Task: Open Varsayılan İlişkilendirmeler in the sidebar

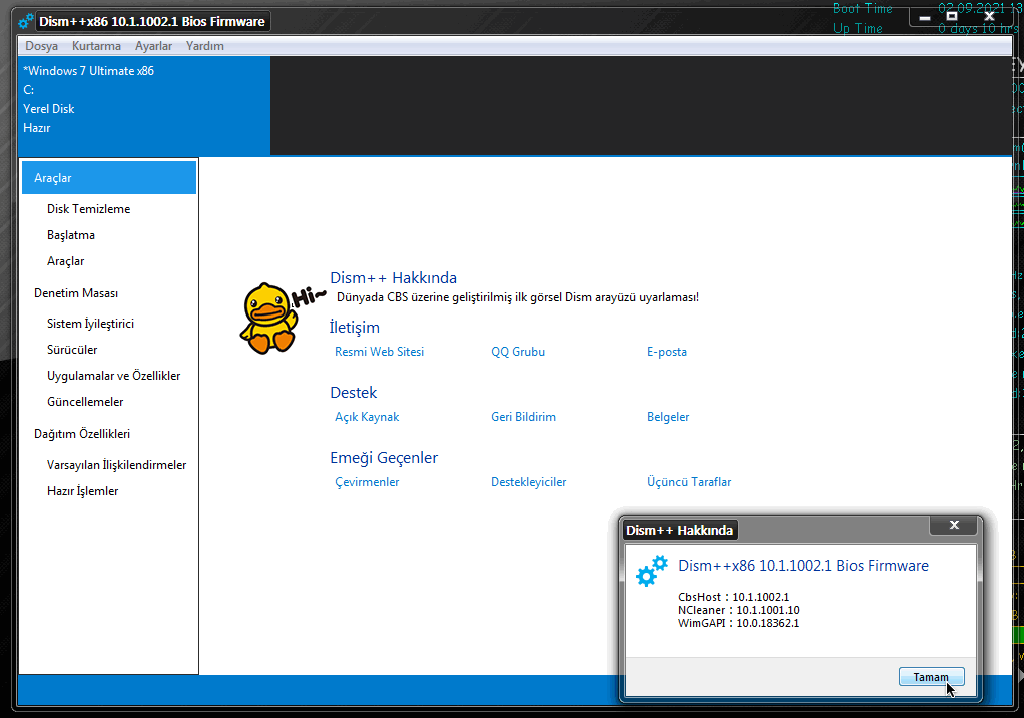Action: point(117,465)
